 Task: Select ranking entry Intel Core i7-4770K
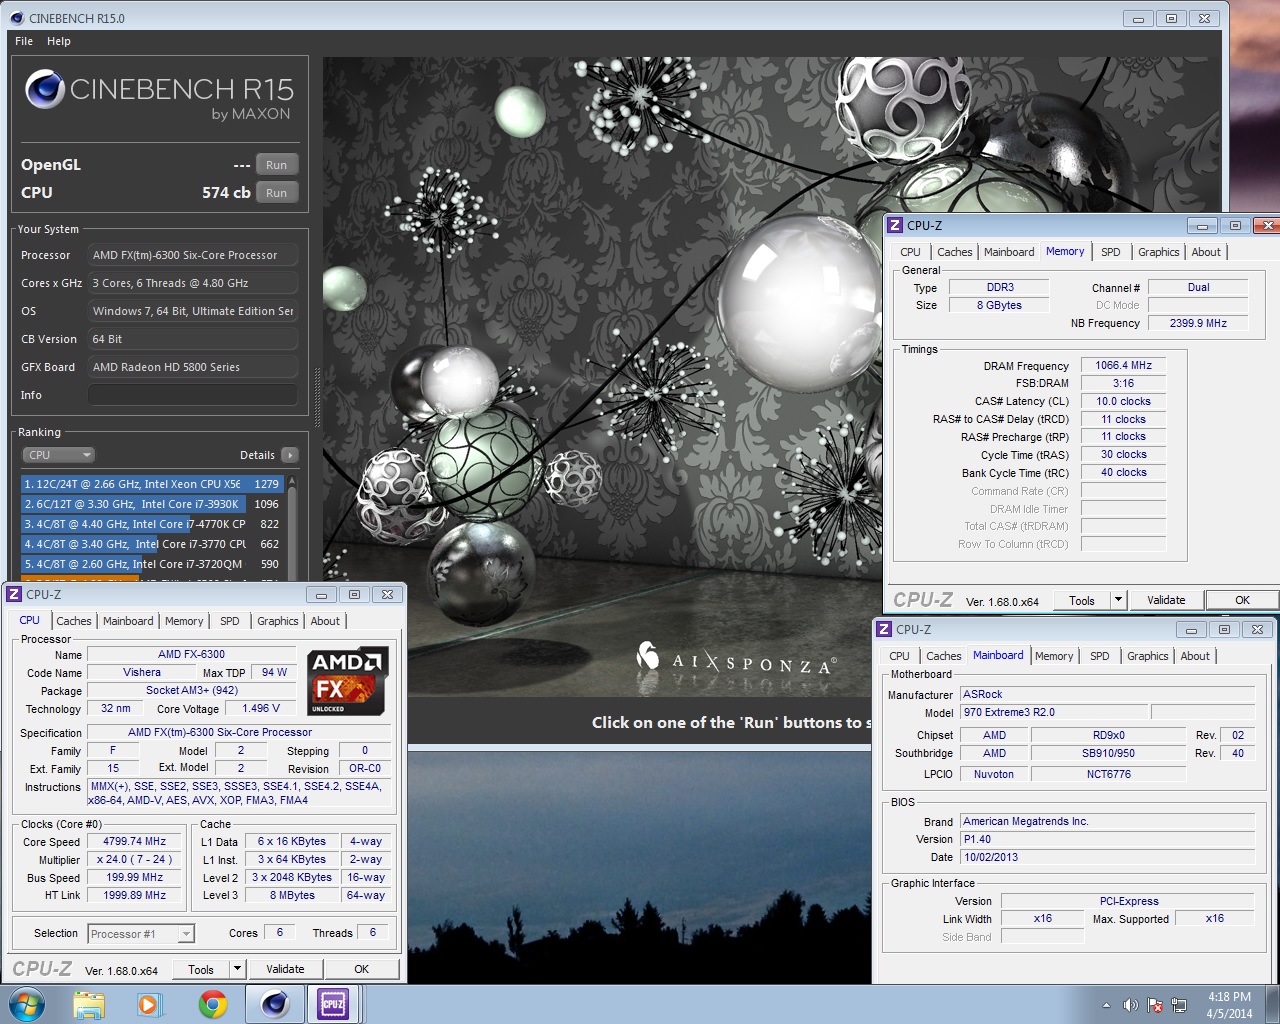(152, 524)
